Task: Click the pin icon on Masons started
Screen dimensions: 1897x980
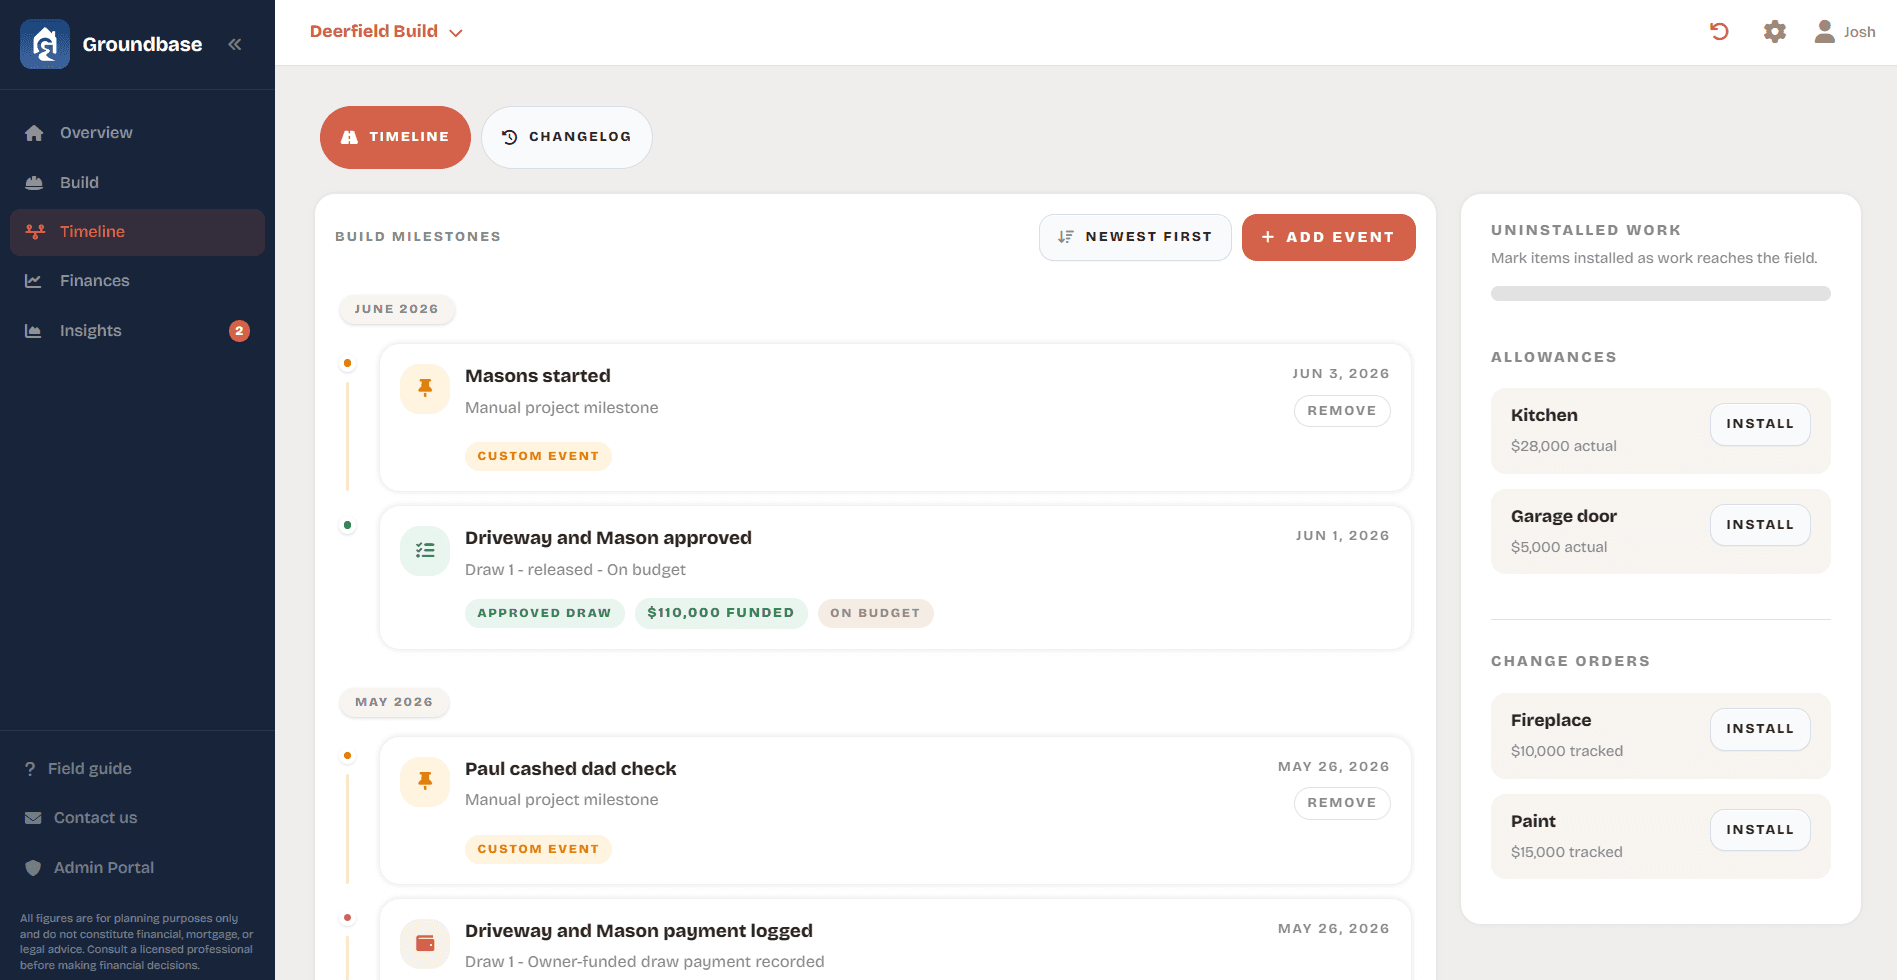Action: [425, 389]
